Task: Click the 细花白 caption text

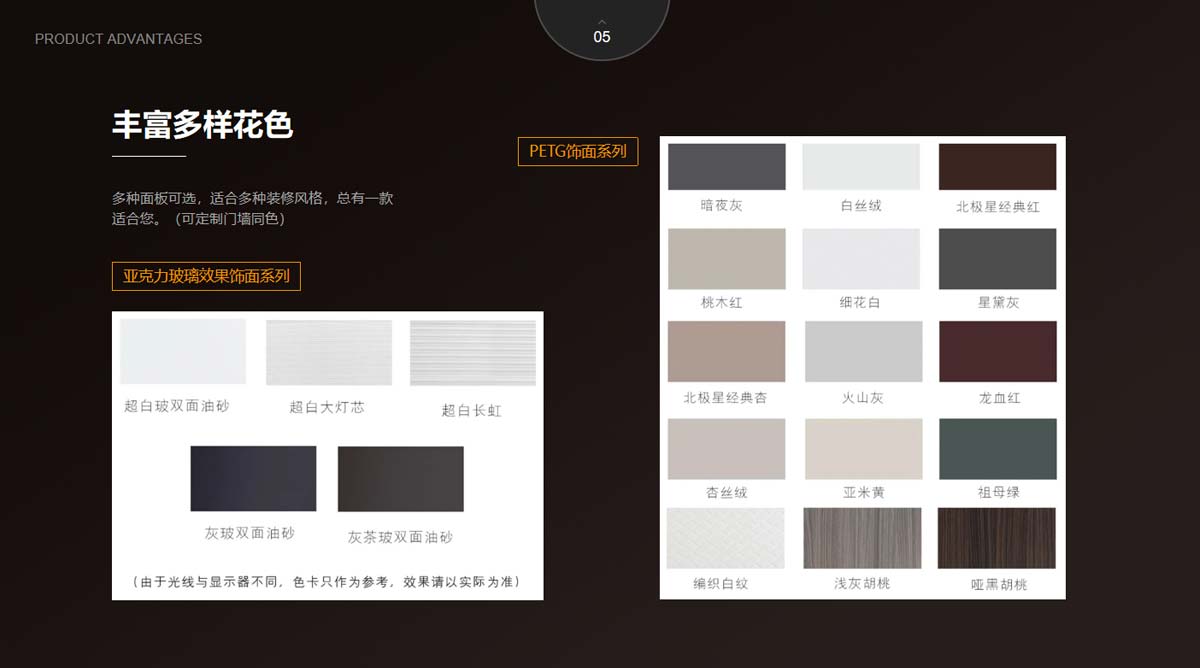Action: point(860,302)
